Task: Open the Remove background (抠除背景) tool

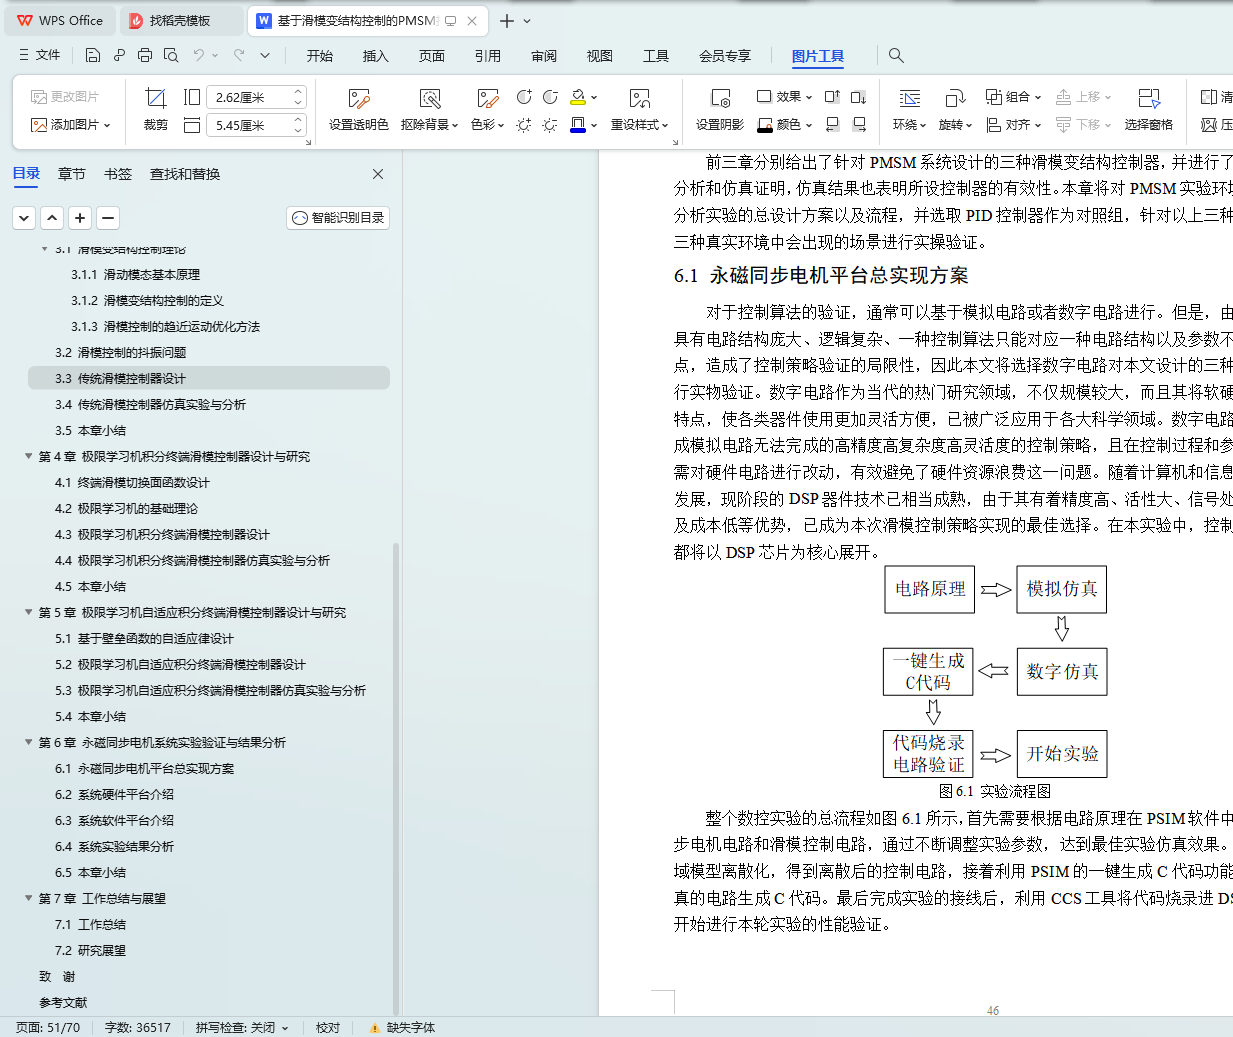Action: pos(429,109)
